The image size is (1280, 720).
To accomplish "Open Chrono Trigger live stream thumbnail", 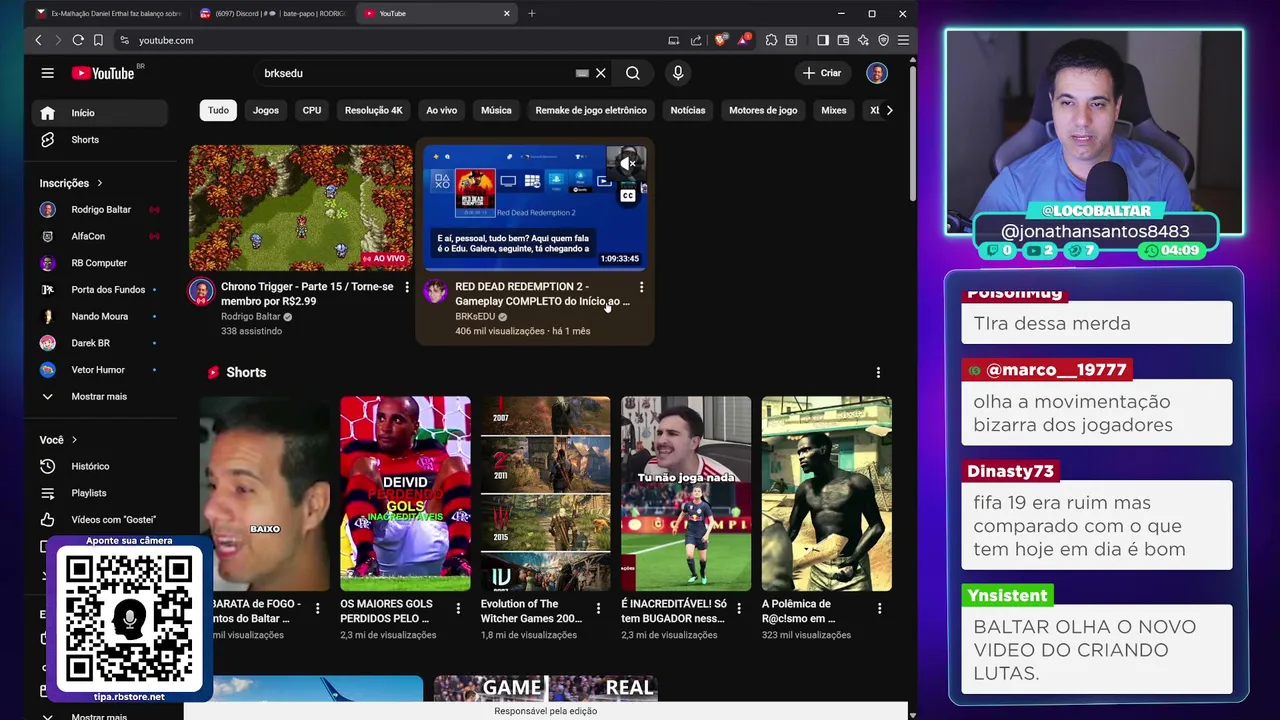I will (301, 208).
